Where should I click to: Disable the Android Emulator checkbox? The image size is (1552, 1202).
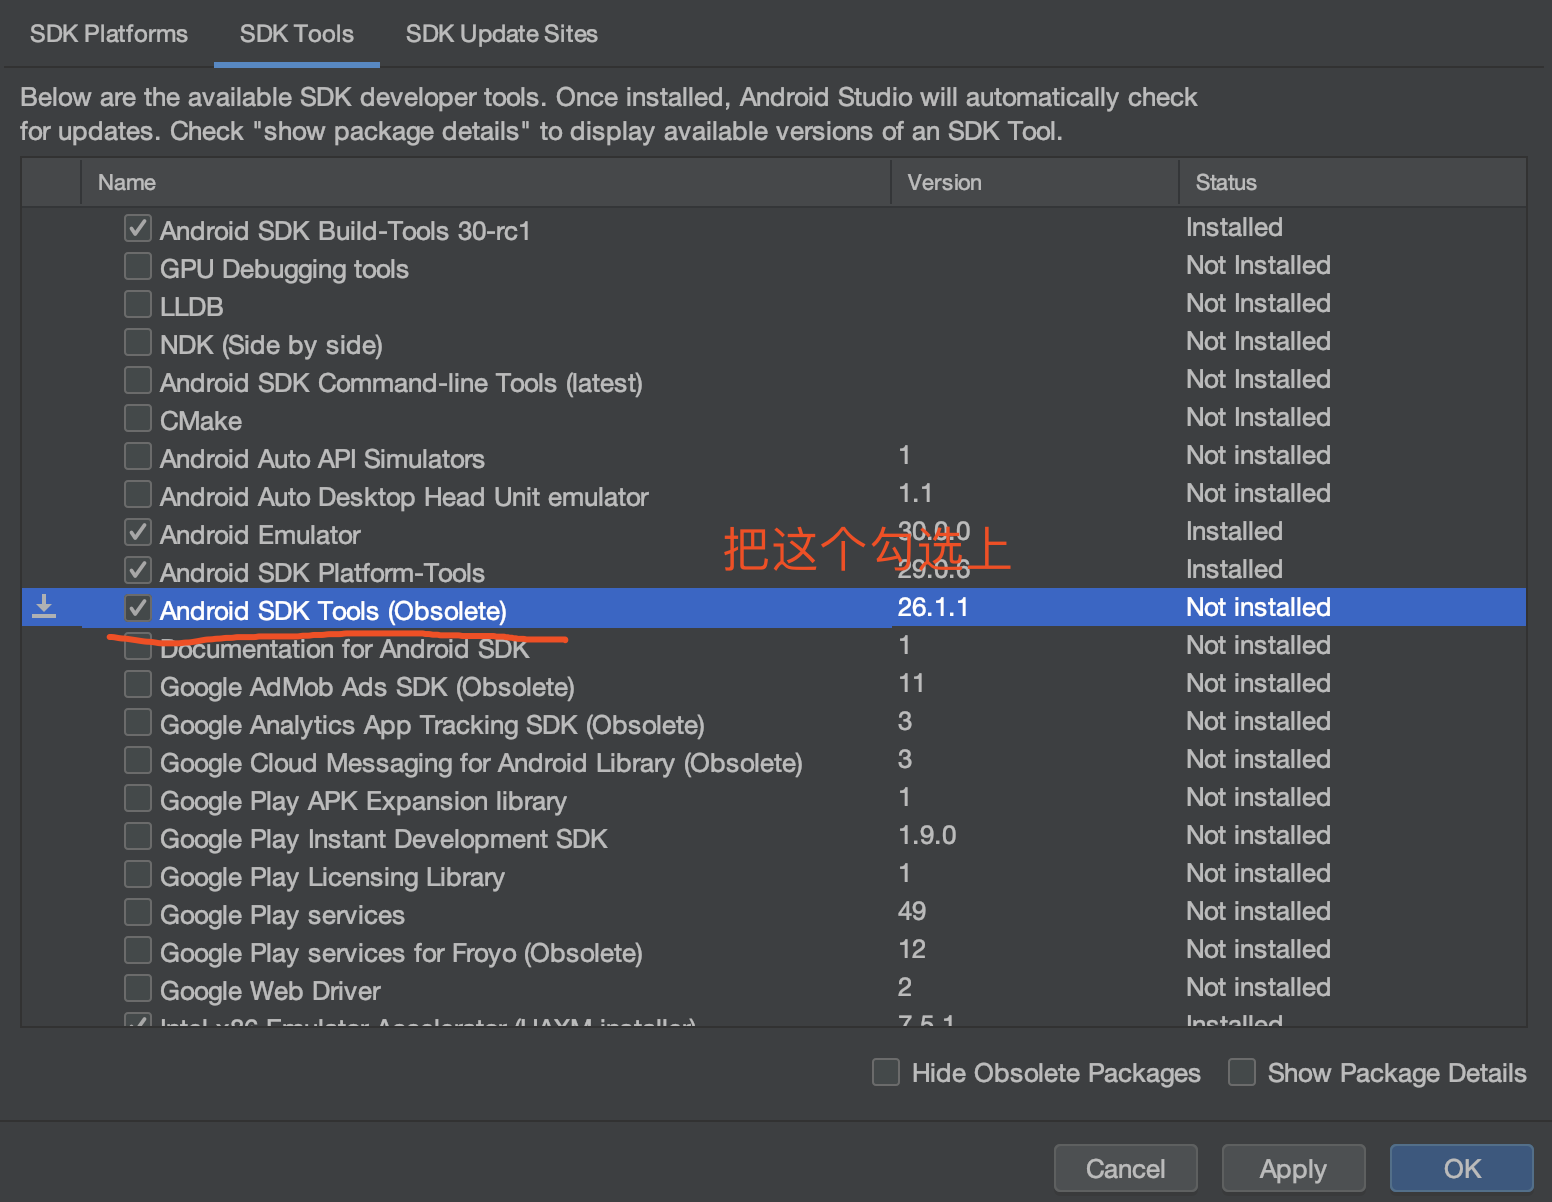click(x=137, y=532)
